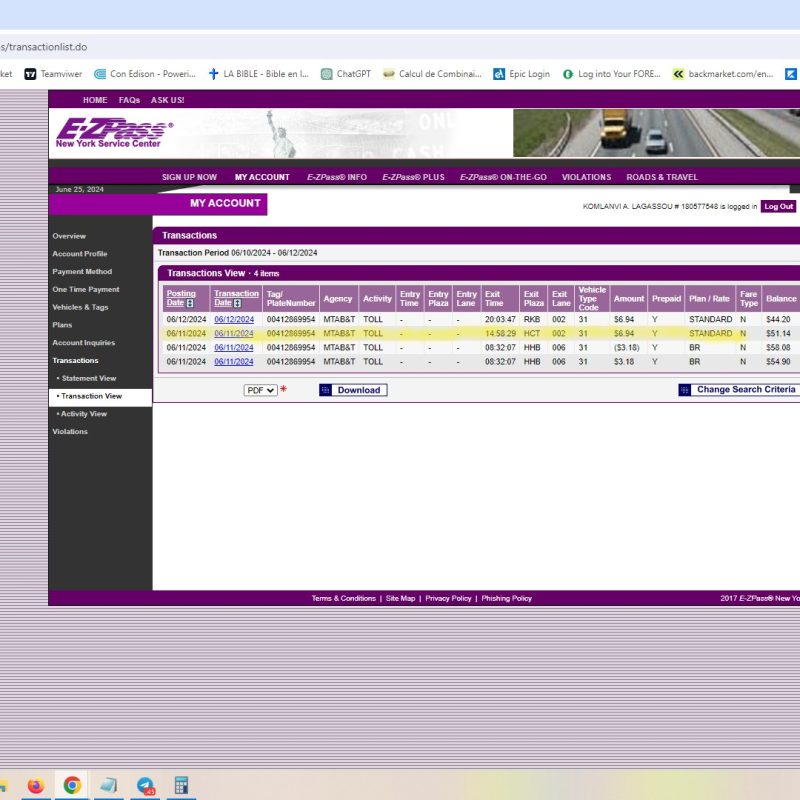Open Privacy Policy footer link
Image resolution: width=800 pixels, height=800 pixels.
coord(448,598)
